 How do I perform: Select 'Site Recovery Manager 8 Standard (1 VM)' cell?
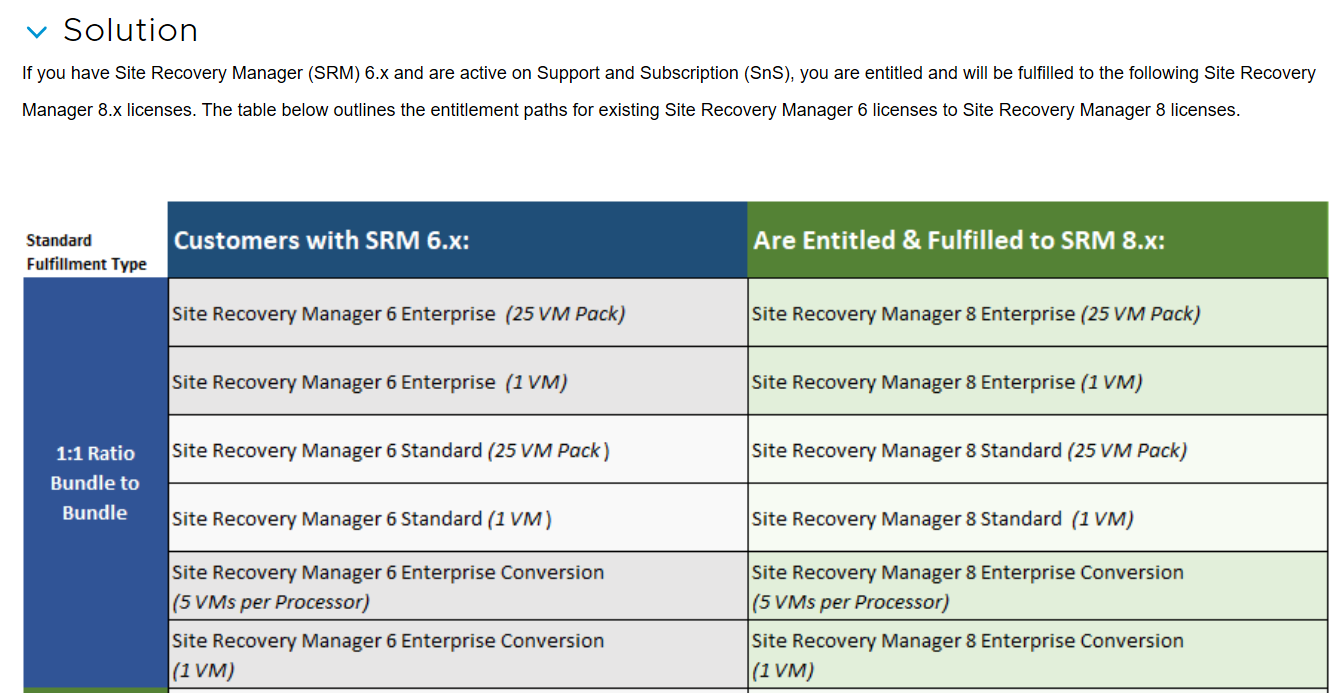pos(1038,518)
